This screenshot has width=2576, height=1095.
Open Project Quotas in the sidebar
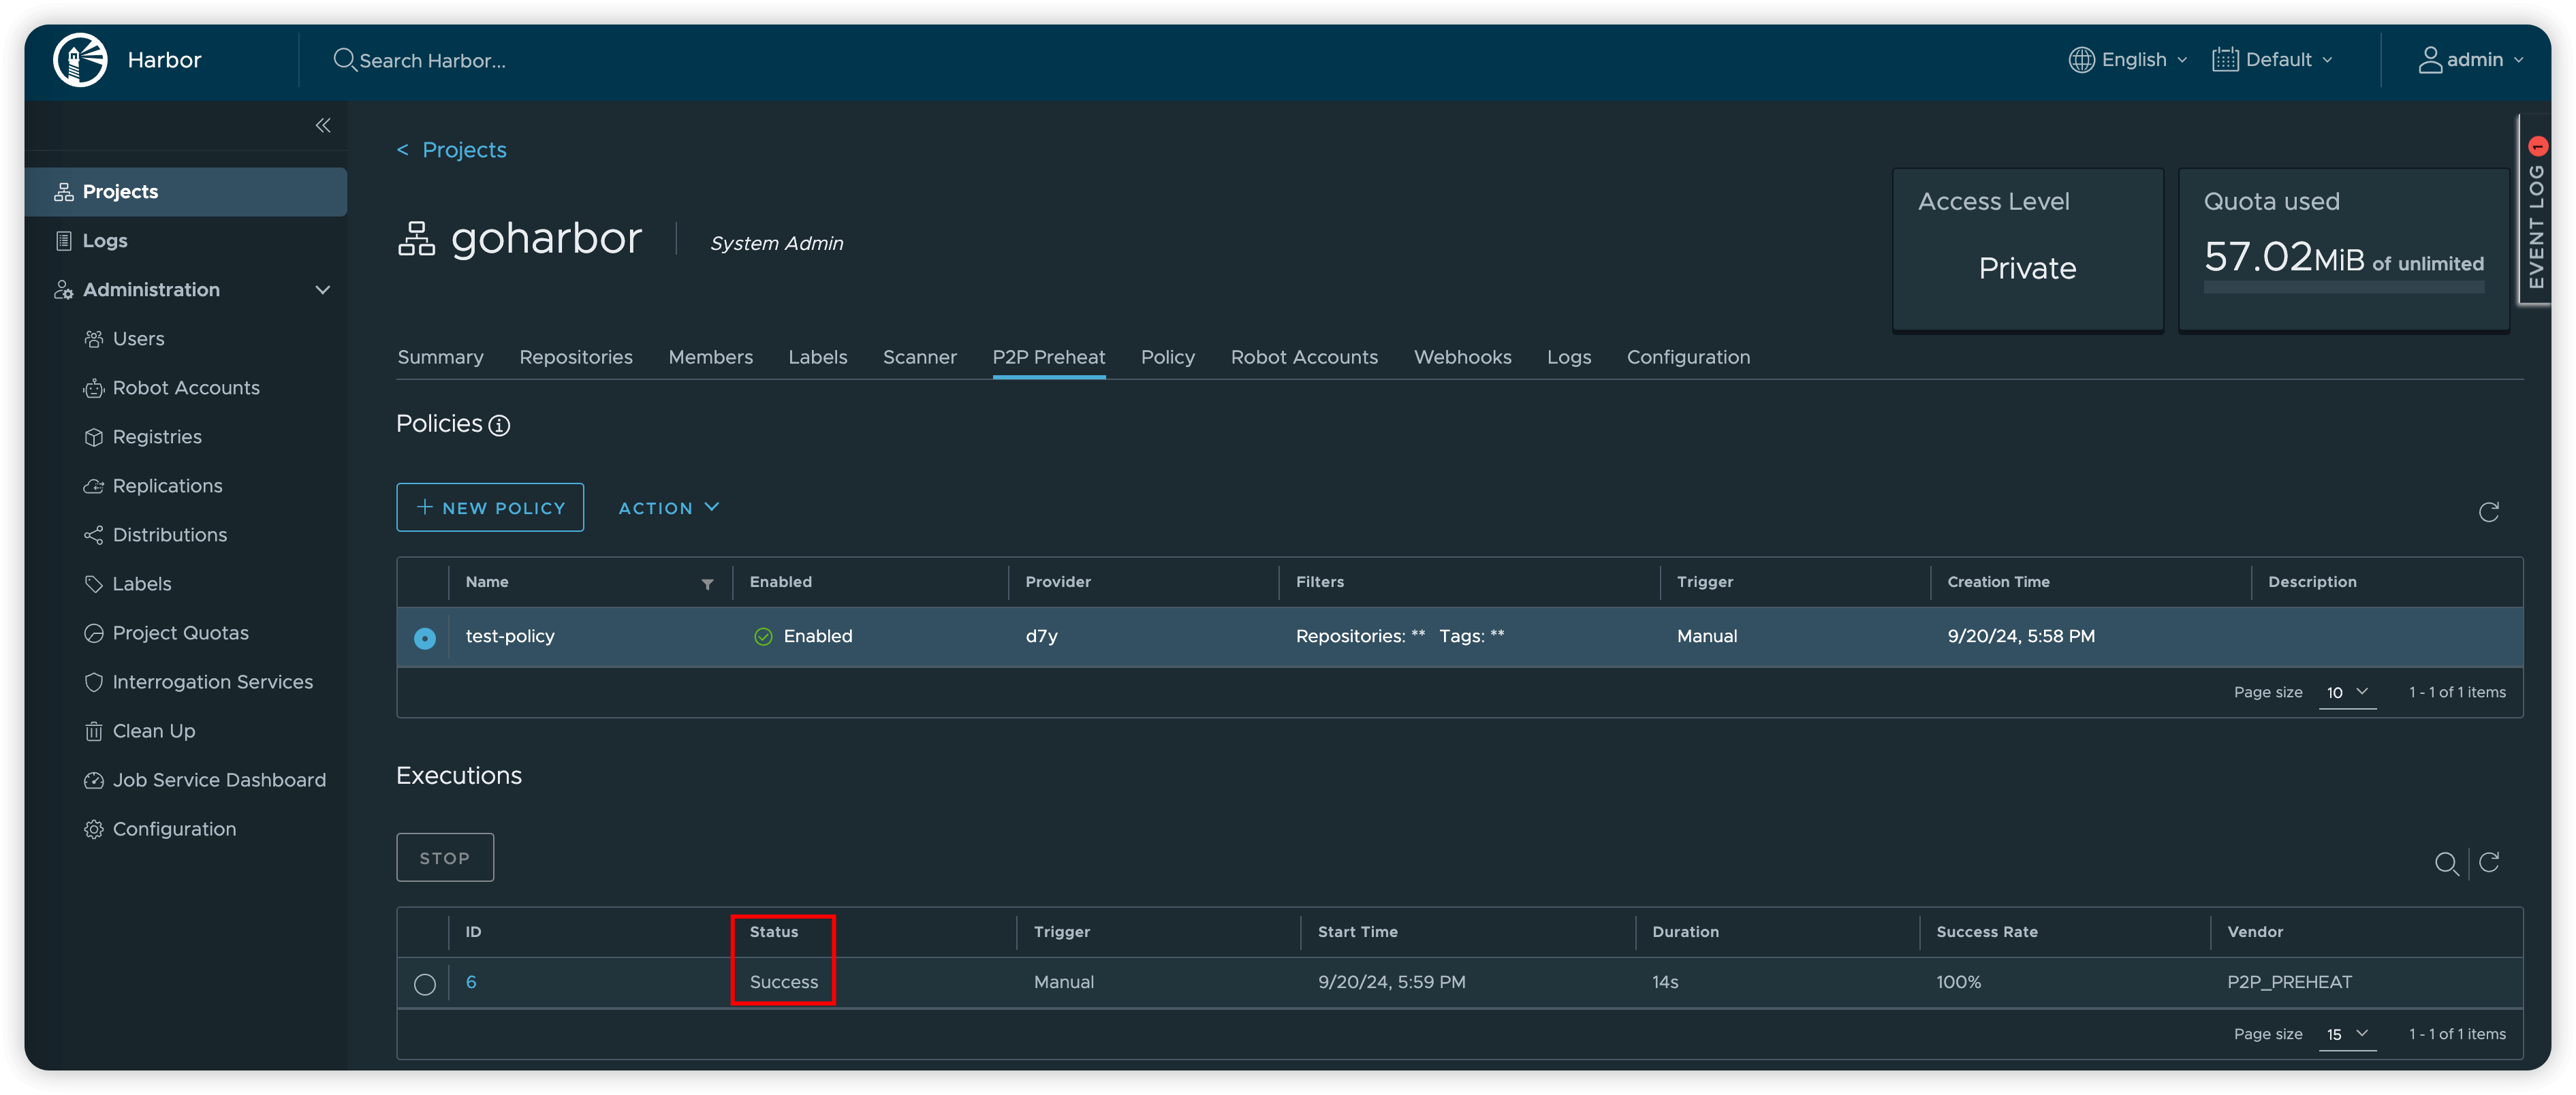click(180, 632)
